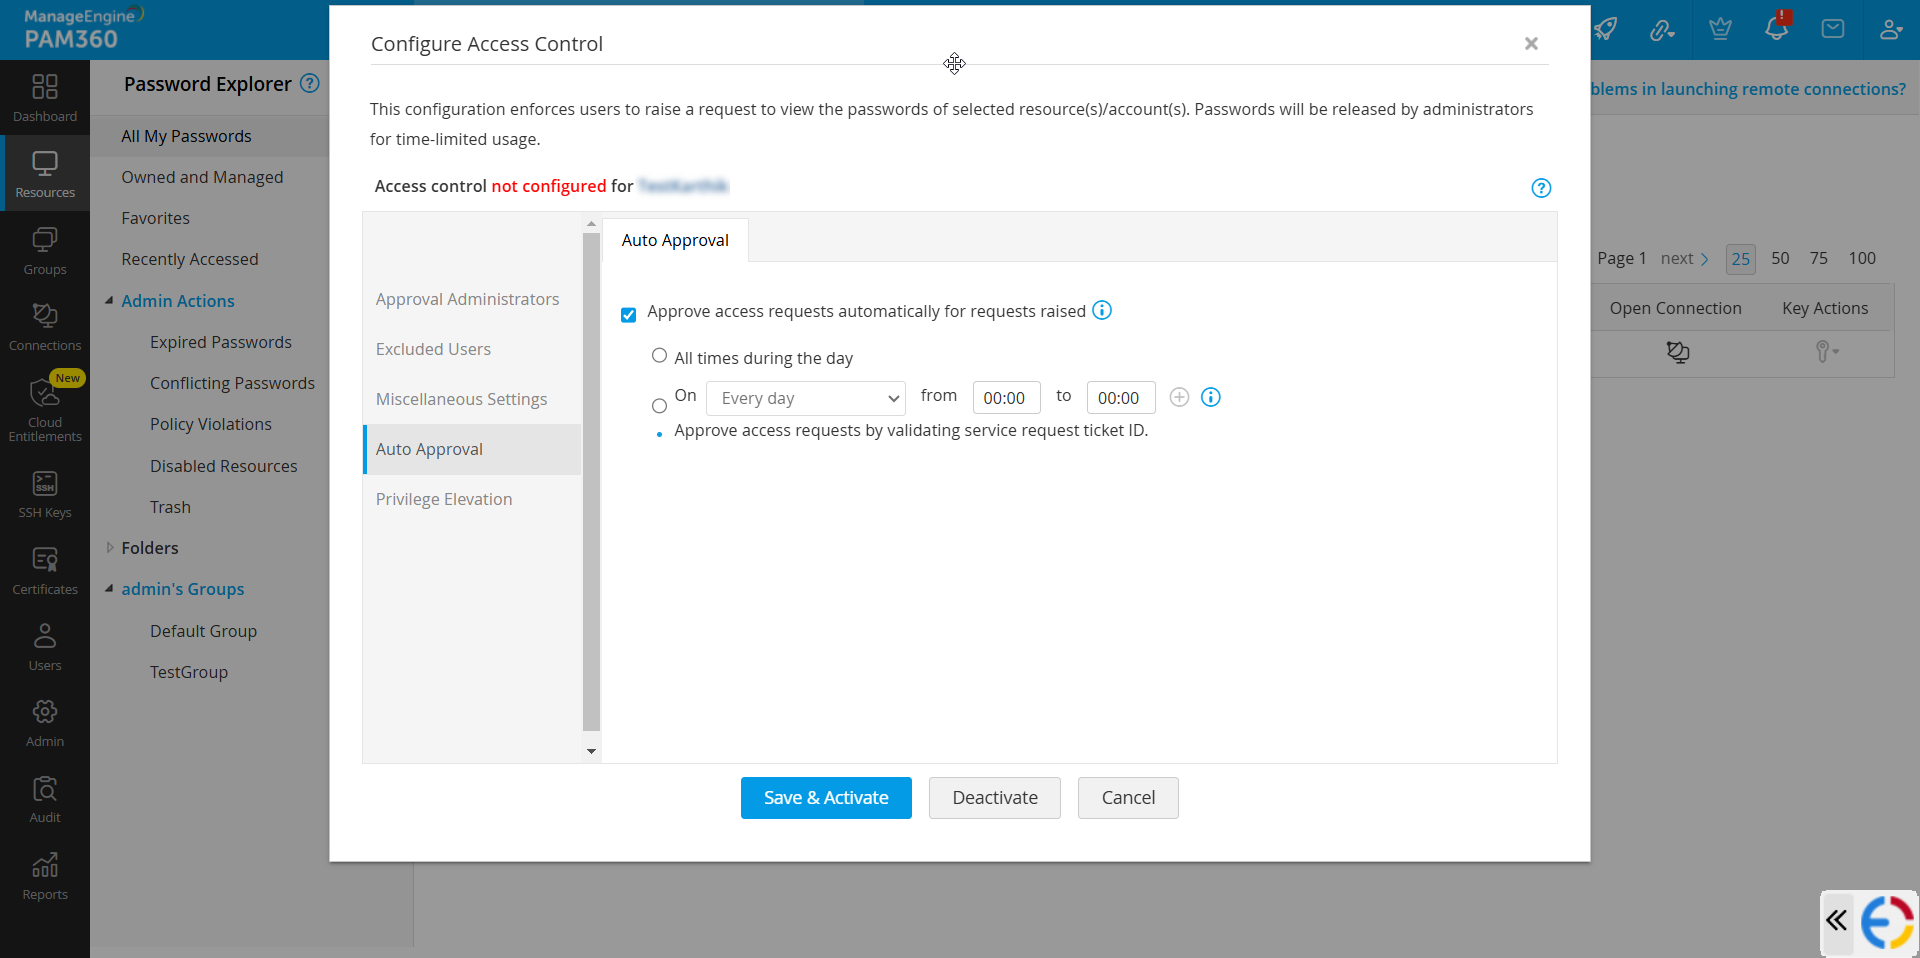Open the Connections section
The height and width of the screenshot is (958, 1920).
click(44, 325)
